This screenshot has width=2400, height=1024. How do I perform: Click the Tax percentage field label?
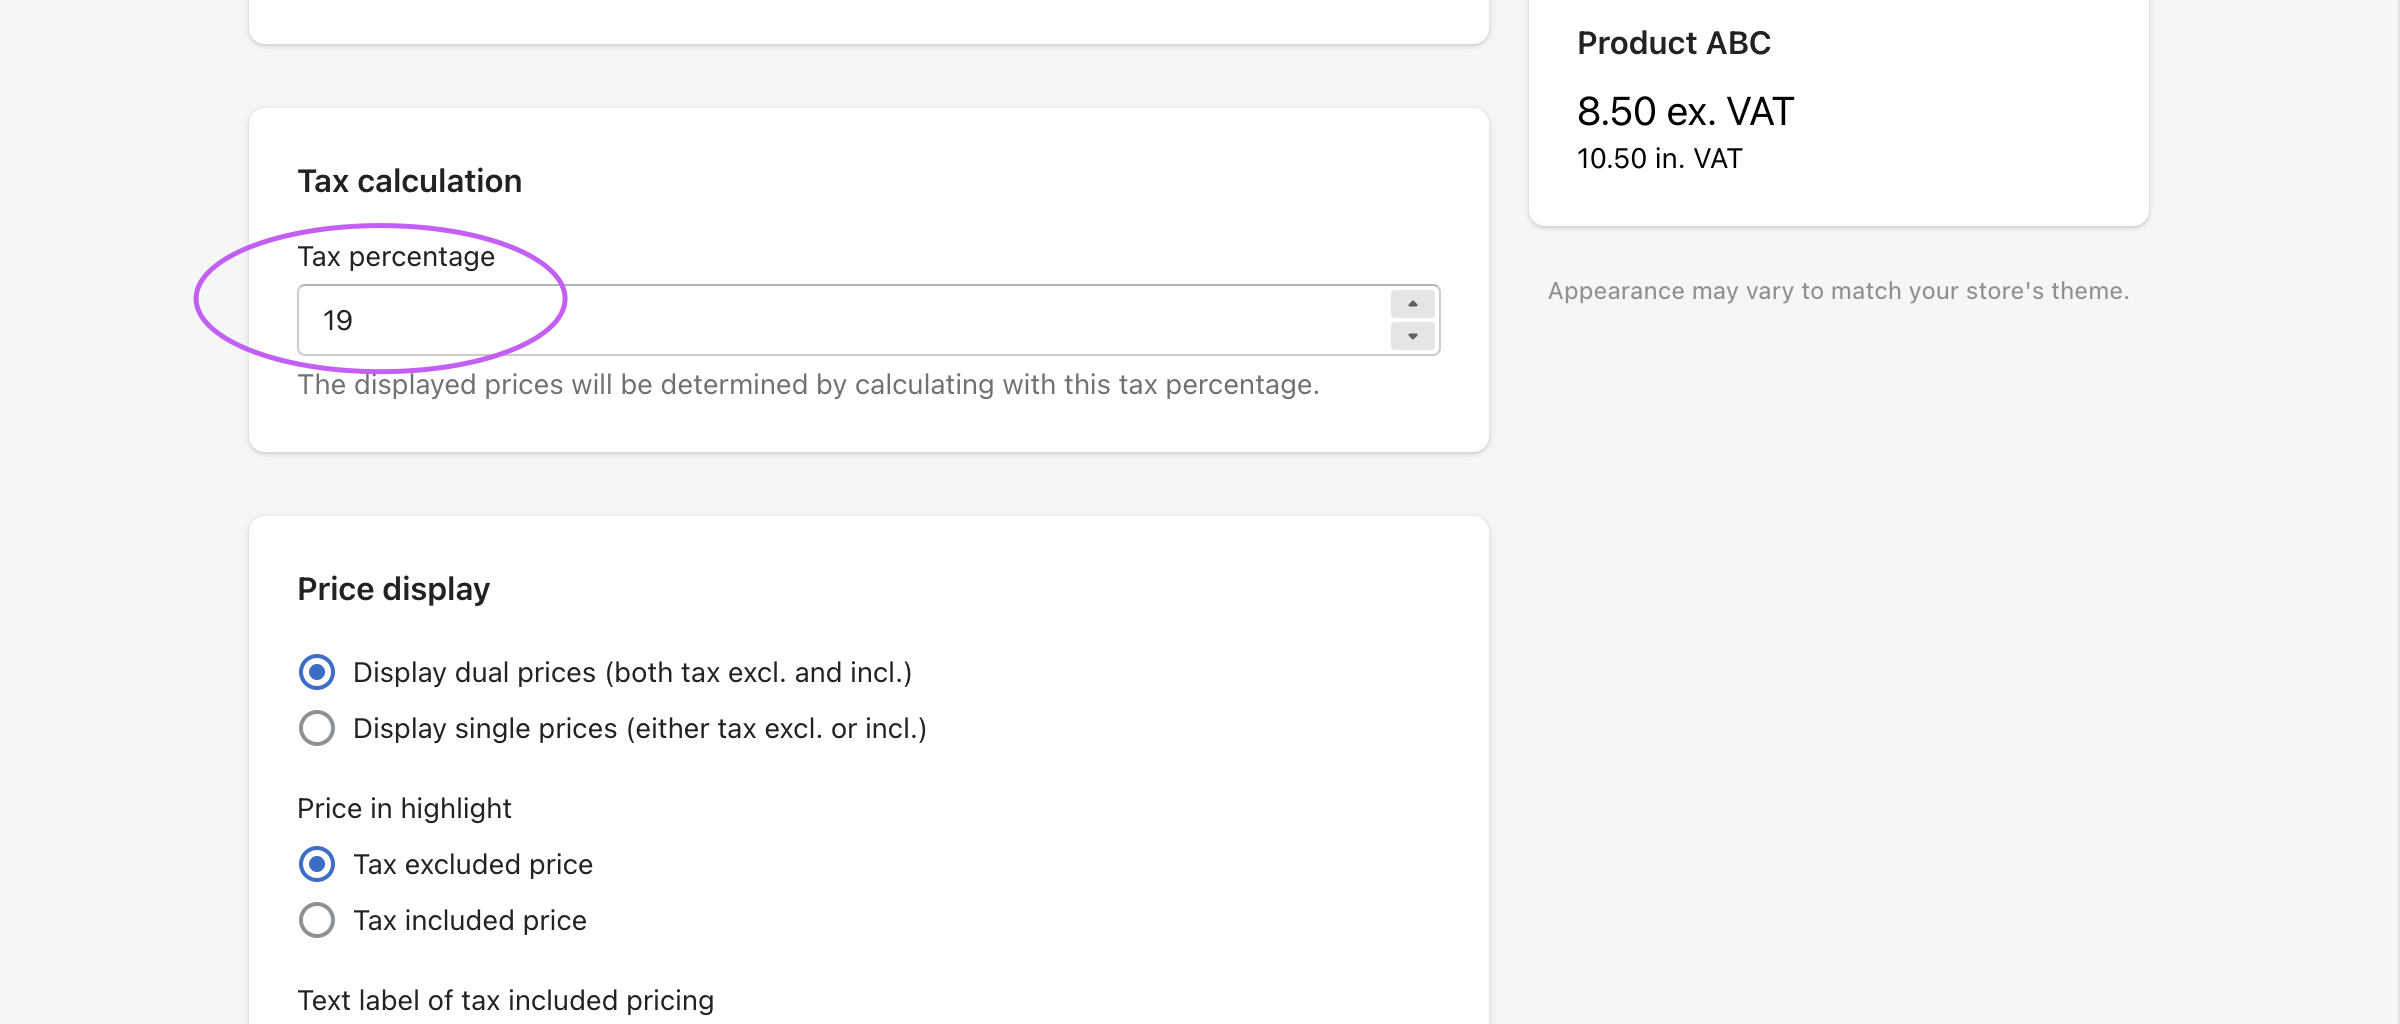(396, 257)
